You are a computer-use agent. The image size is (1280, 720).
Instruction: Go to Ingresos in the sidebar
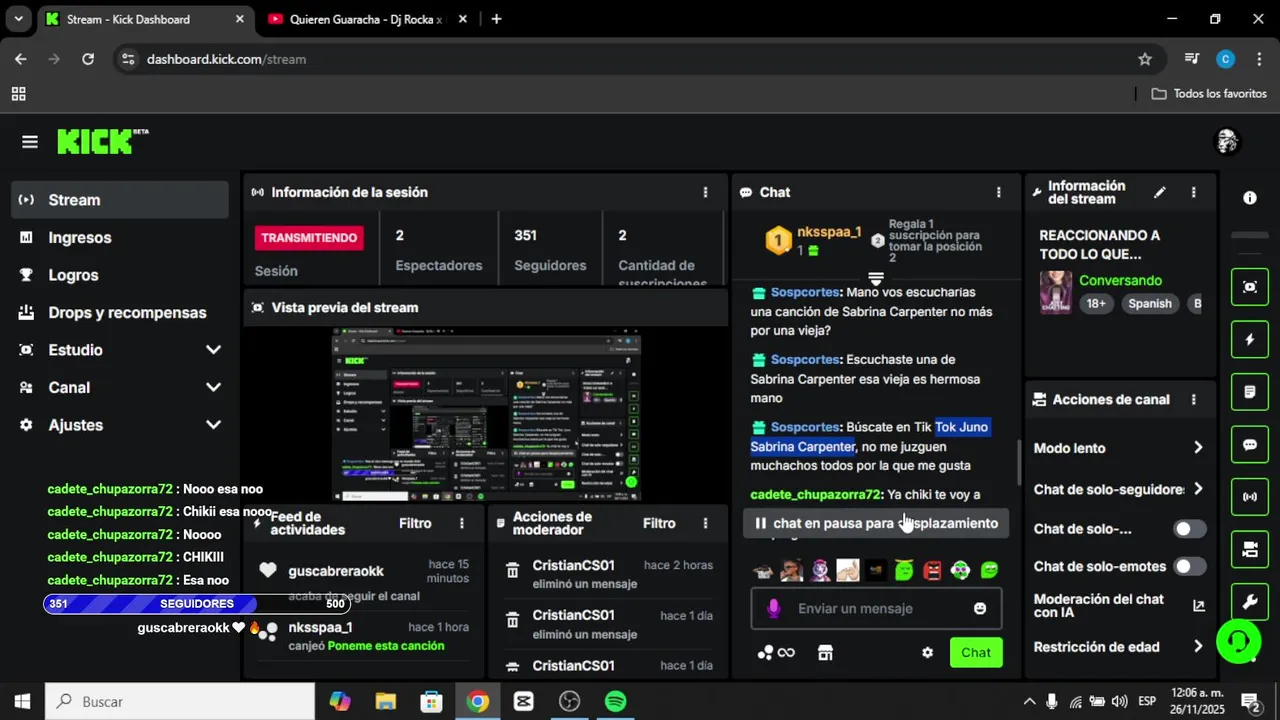(x=120, y=237)
